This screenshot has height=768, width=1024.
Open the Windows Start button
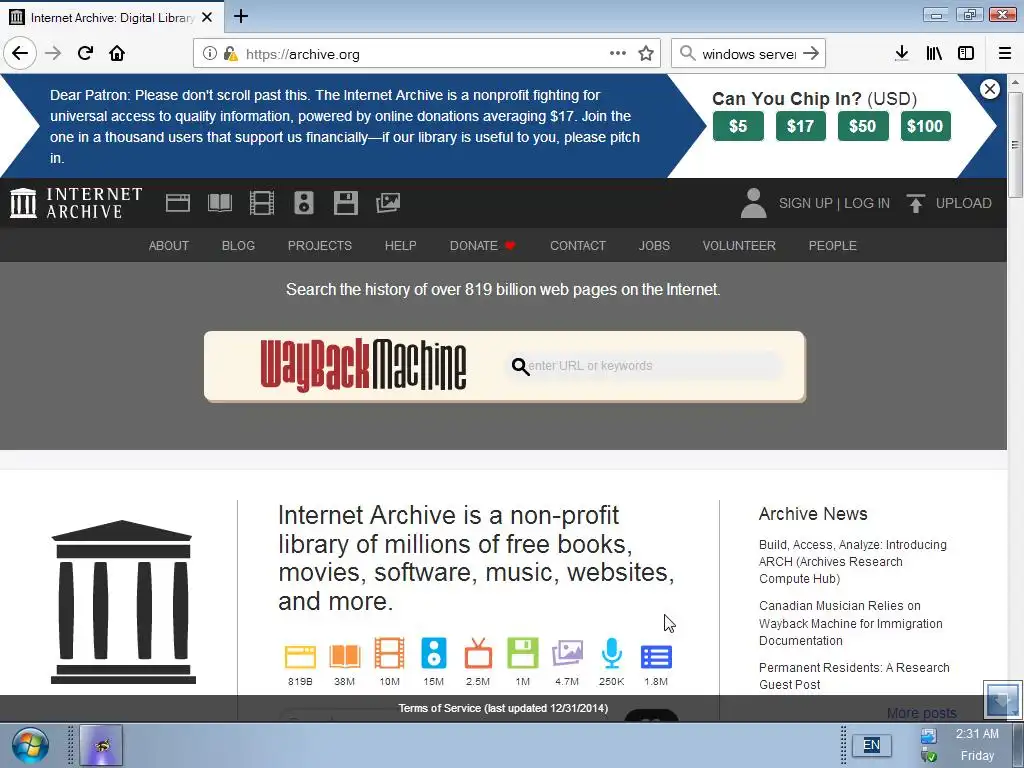[x=30, y=745]
